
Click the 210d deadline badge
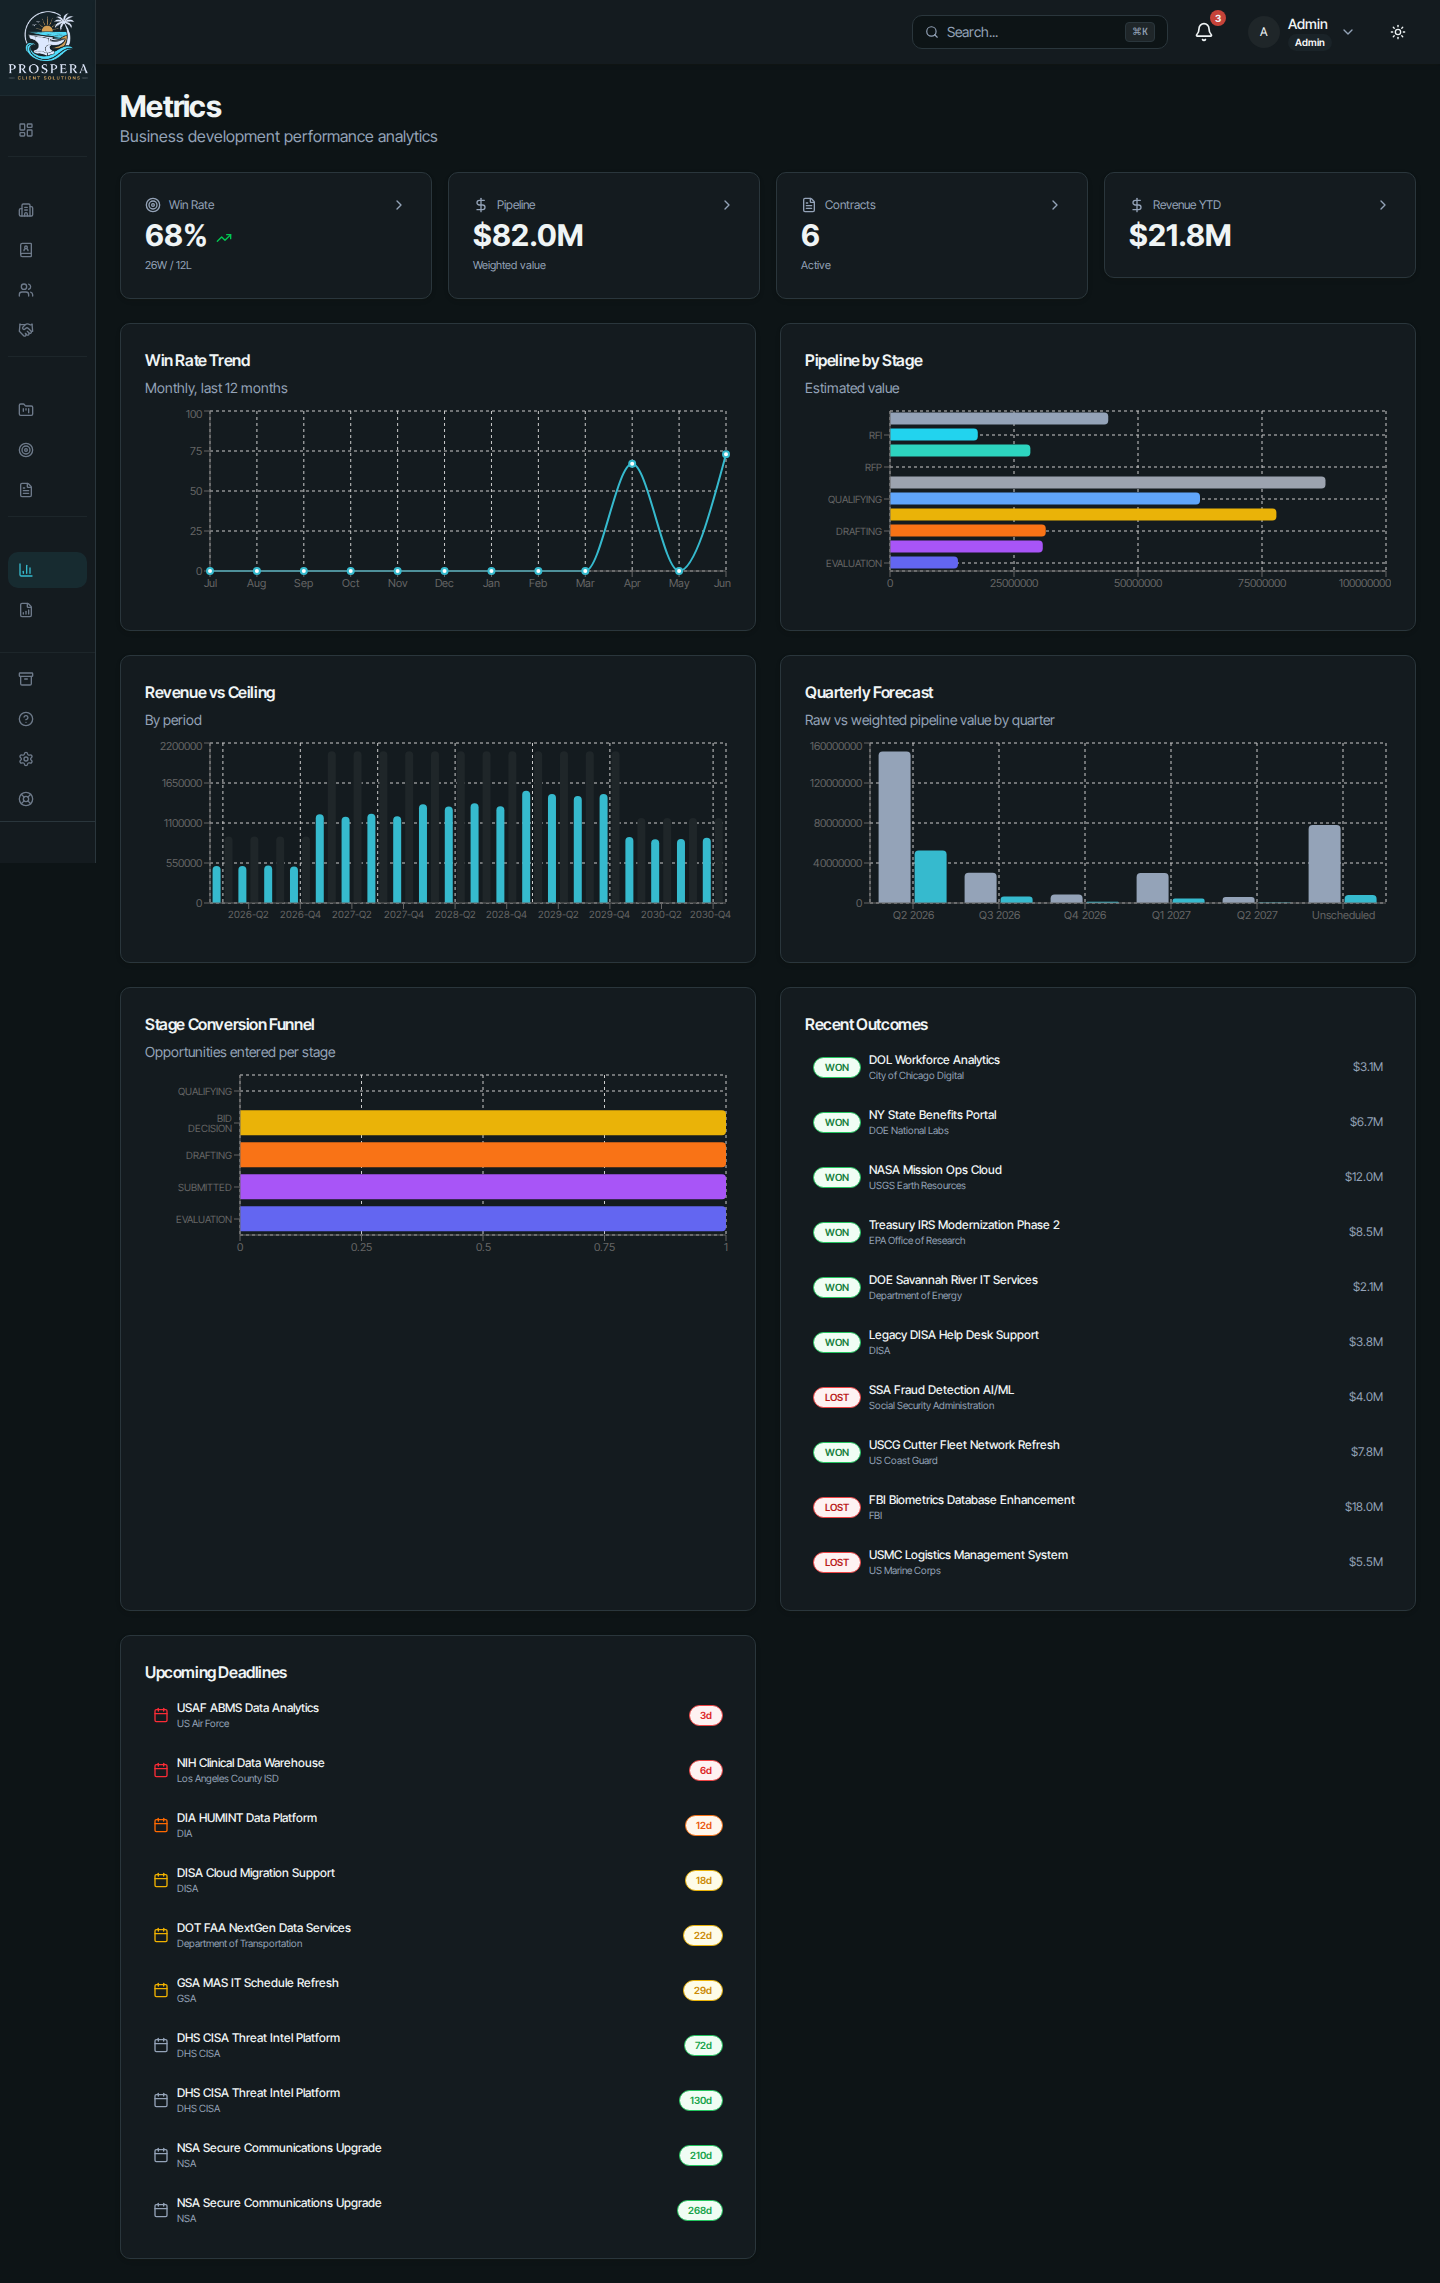(701, 2155)
